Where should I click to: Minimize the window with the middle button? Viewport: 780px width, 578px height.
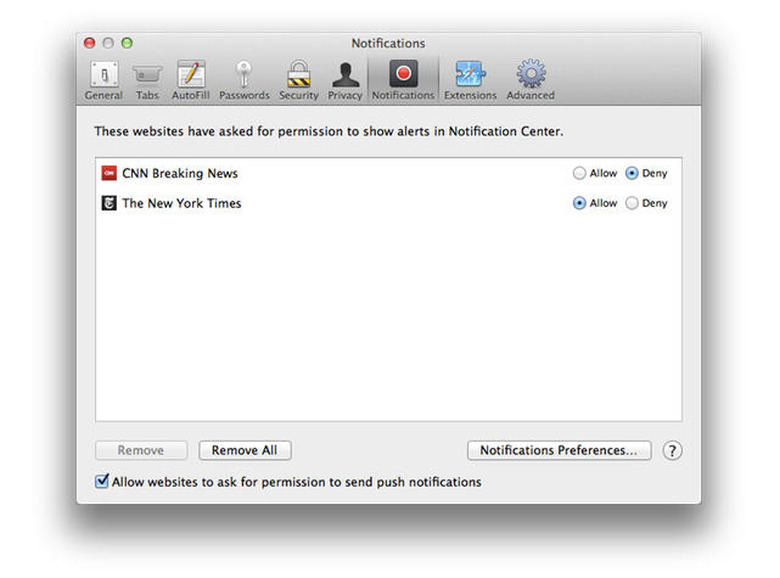tap(108, 43)
